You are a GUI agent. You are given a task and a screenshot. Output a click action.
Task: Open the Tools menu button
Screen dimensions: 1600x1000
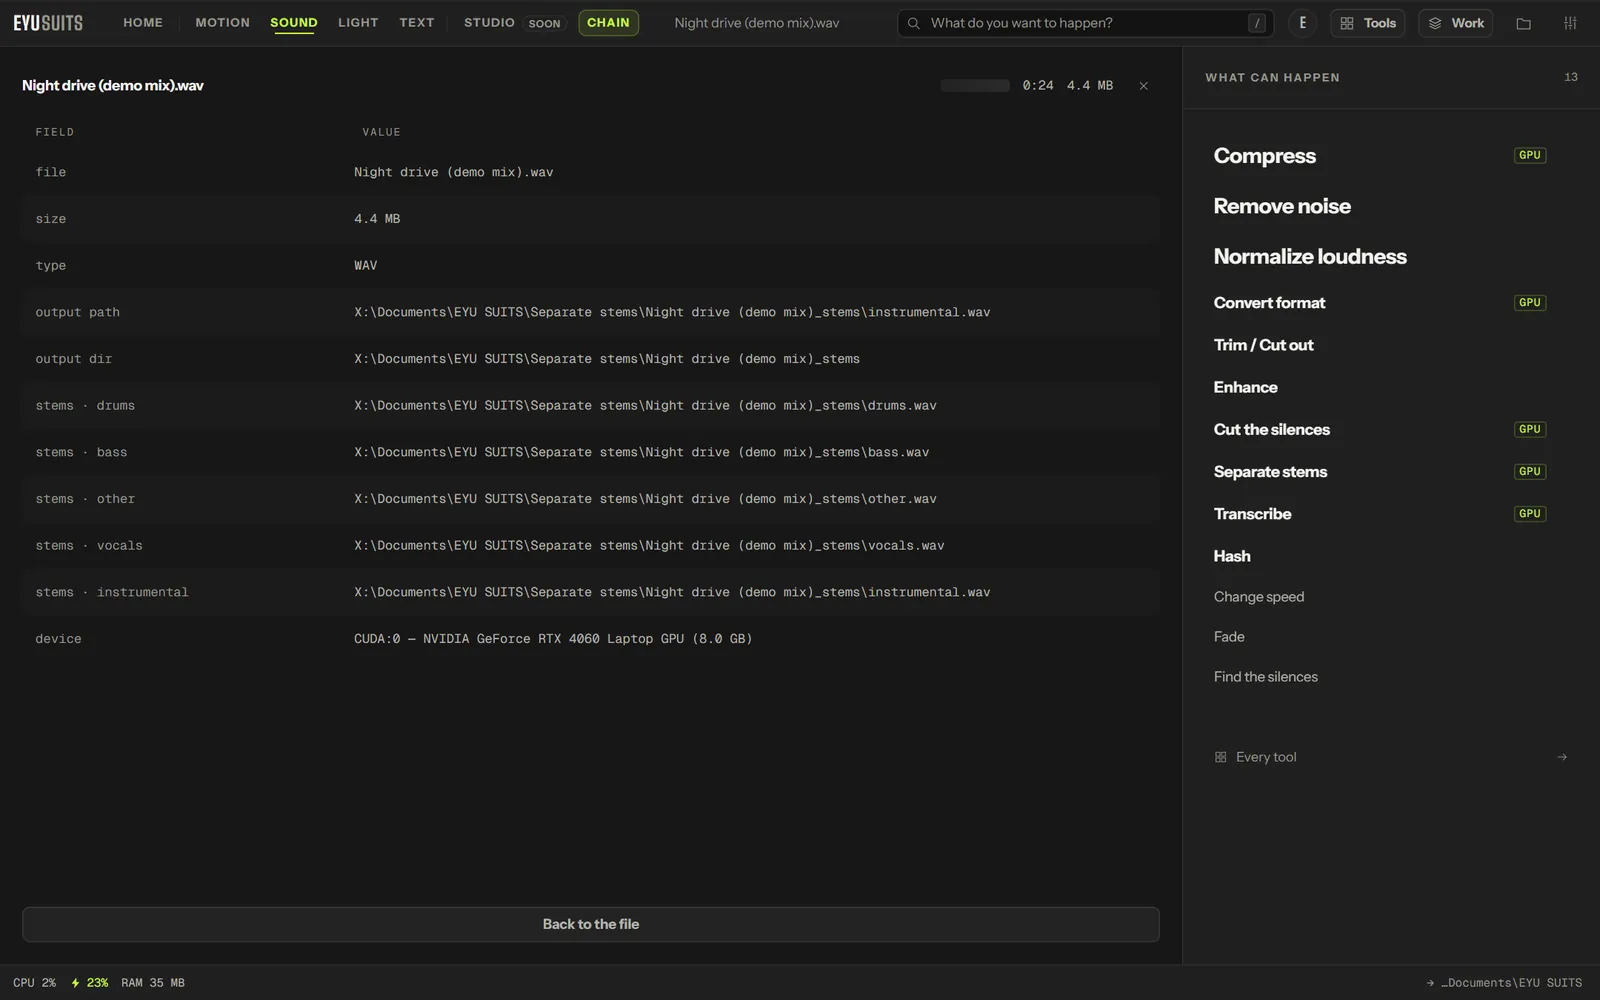1368,23
